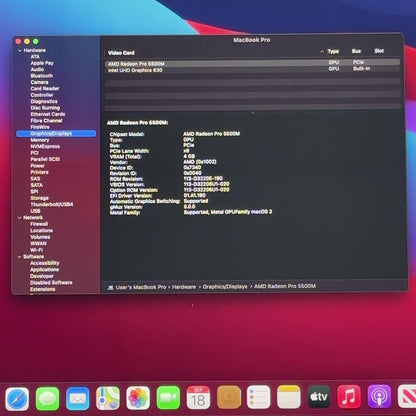This screenshot has height=416, width=416.
Task: Launch Podcasts from the Dock
Action: coord(379,396)
